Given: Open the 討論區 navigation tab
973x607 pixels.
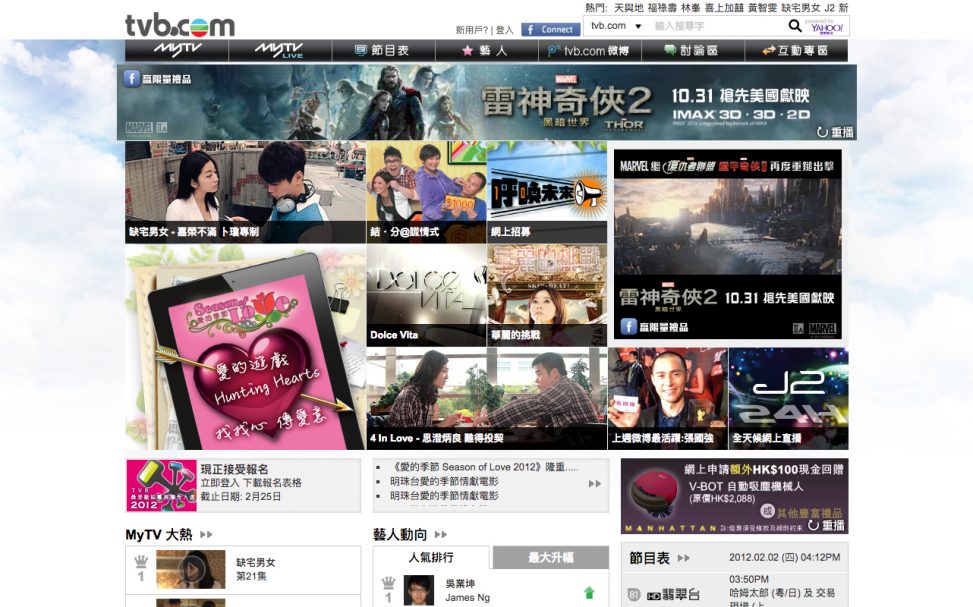Looking at the screenshot, I should pyautogui.click(x=693, y=50).
